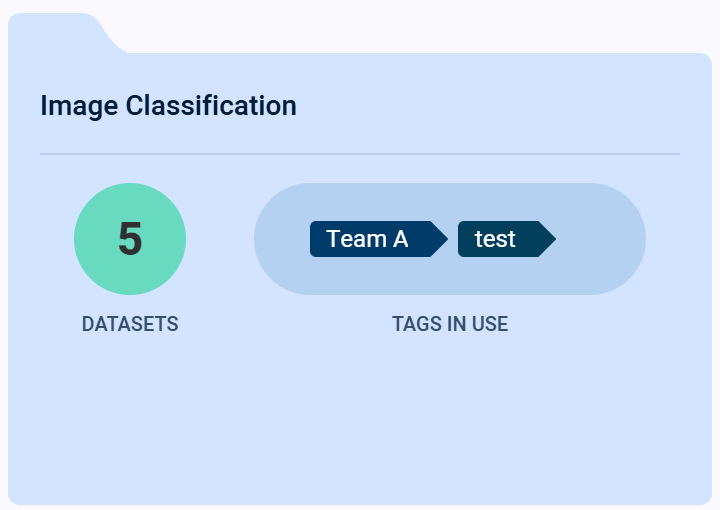720x510 pixels.
Task: Click empty pill area right of test tag
Action: (600, 239)
